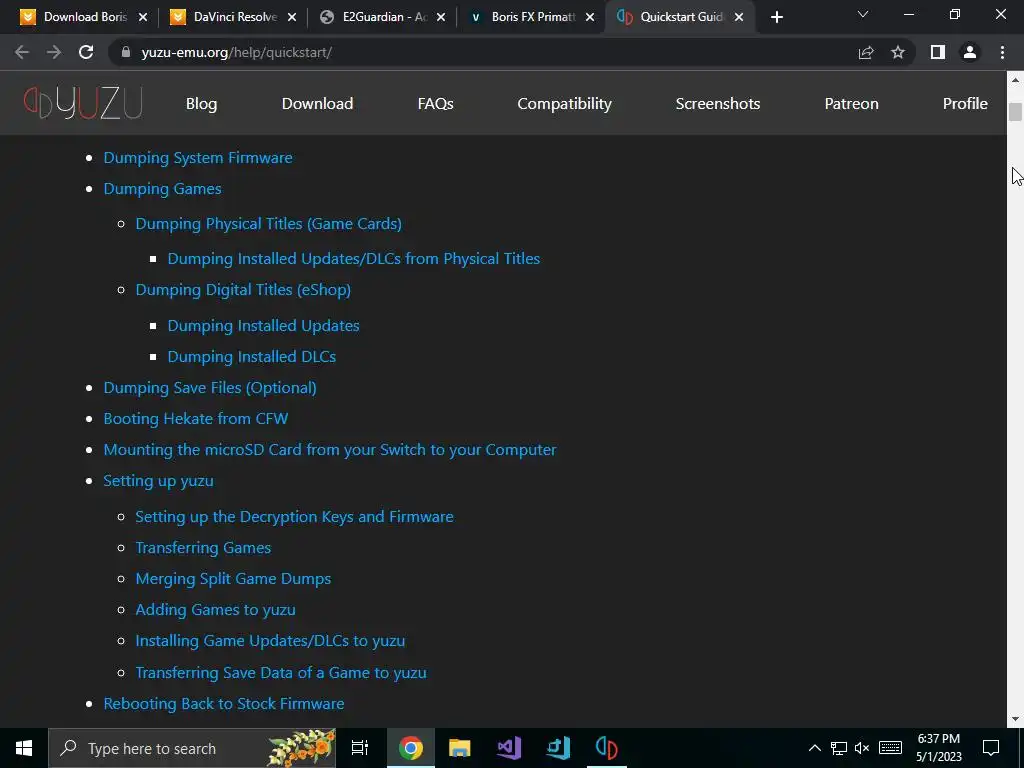Click the muted volume tray icon
Image resolution: width=1024 pixels, height=768 pixels.
[862, 748]
